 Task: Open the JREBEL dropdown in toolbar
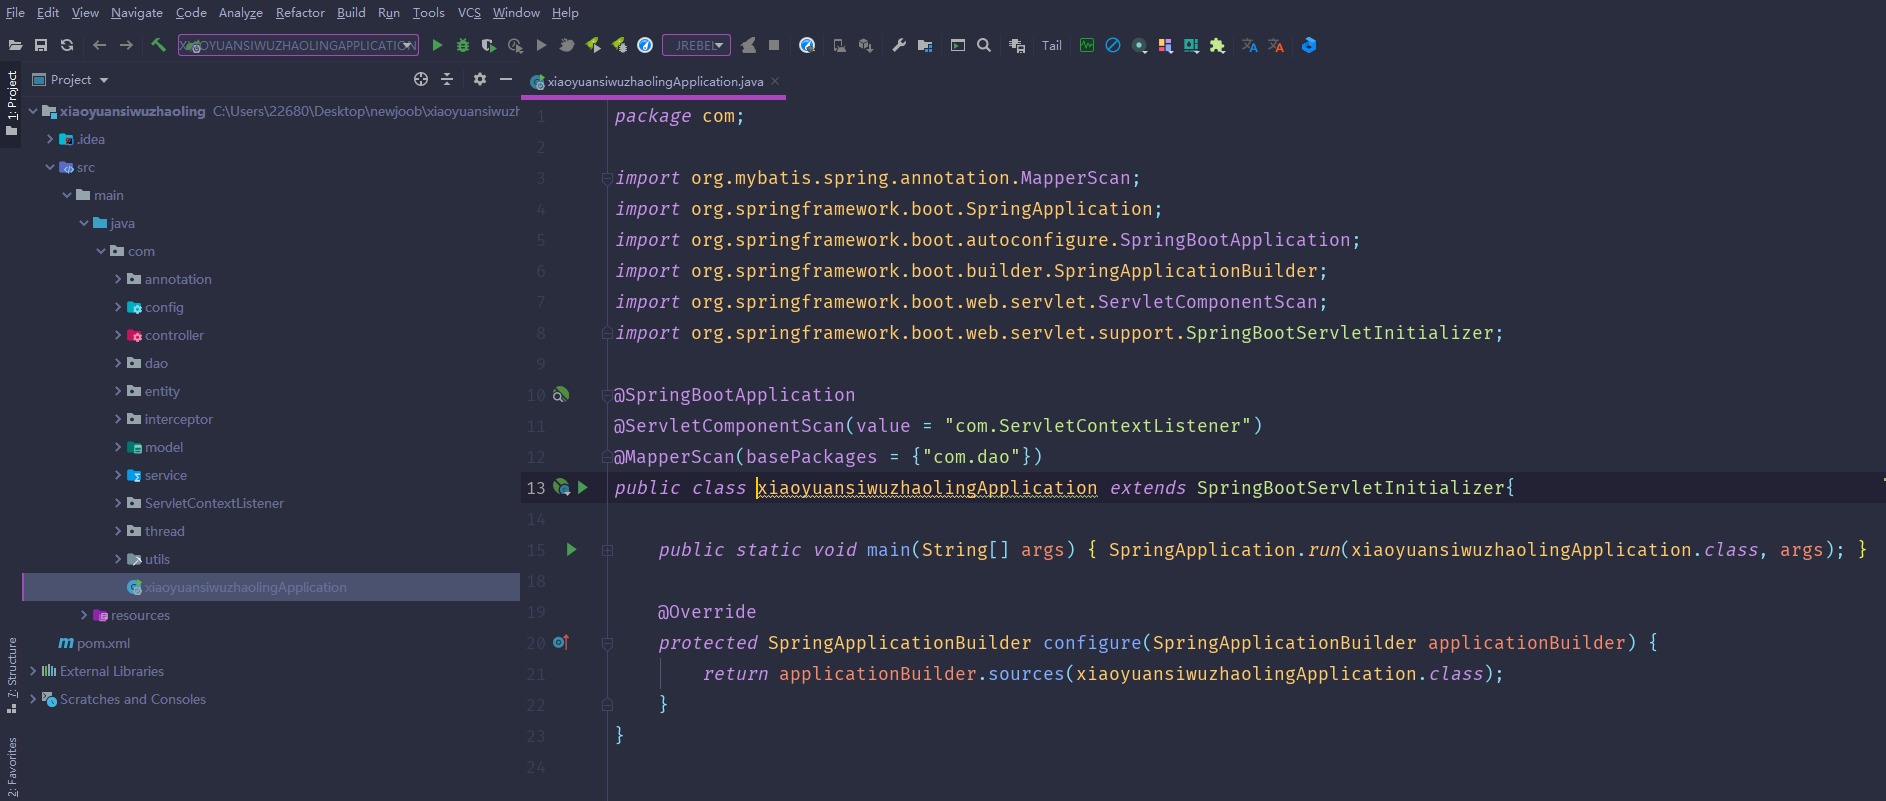pos(696,45)
